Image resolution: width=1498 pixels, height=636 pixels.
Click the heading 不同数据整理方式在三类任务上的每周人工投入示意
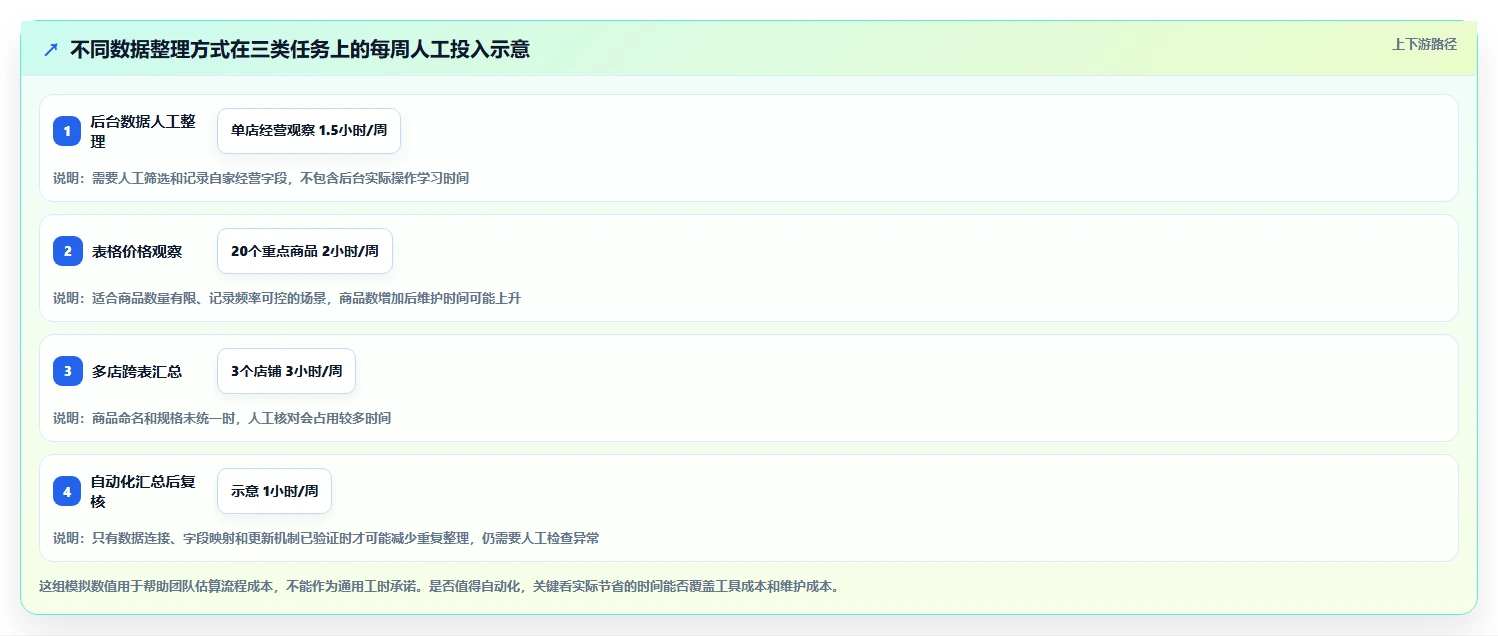(x=300, y=49)
